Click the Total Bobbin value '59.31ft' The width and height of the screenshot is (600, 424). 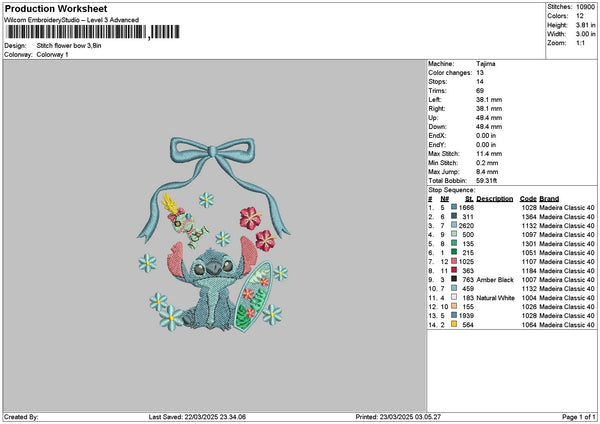click(x=486, y=181)
